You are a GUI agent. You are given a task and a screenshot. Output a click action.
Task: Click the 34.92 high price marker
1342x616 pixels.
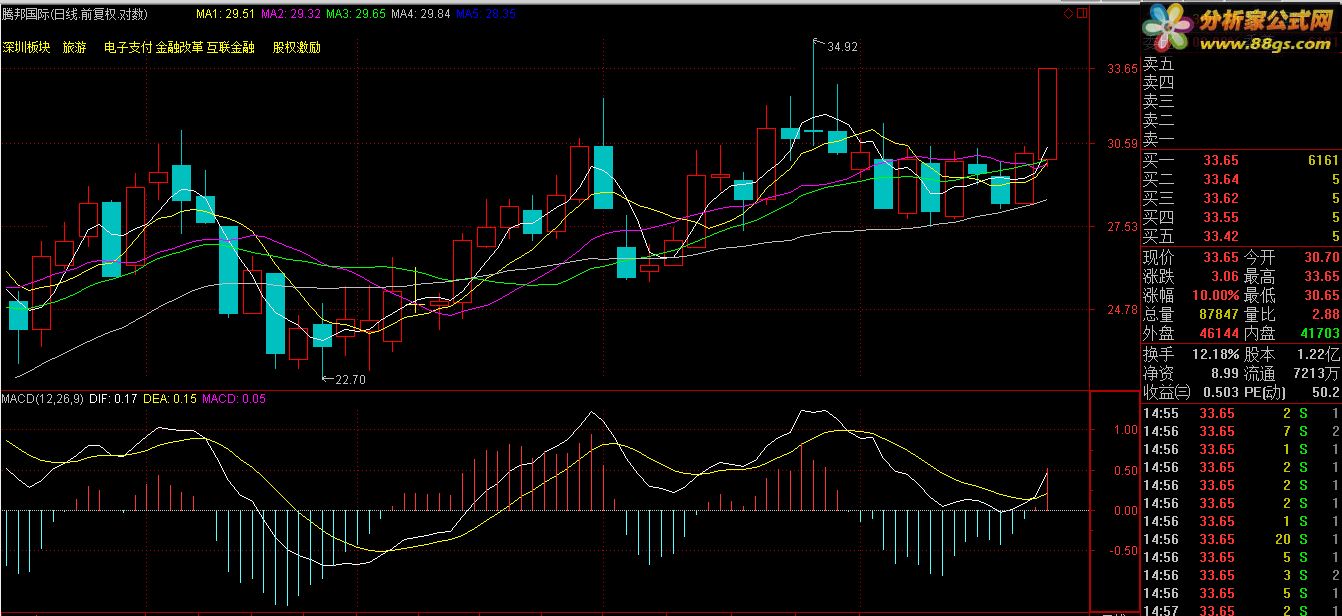click(843, 46)
